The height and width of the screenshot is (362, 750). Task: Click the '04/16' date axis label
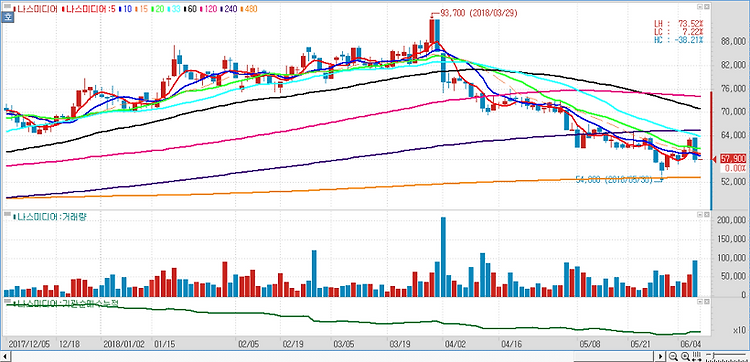point(510,343)
